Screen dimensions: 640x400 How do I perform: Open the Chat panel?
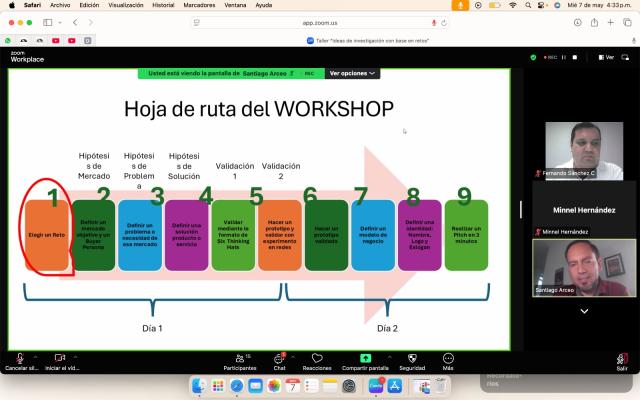(280, 358)
